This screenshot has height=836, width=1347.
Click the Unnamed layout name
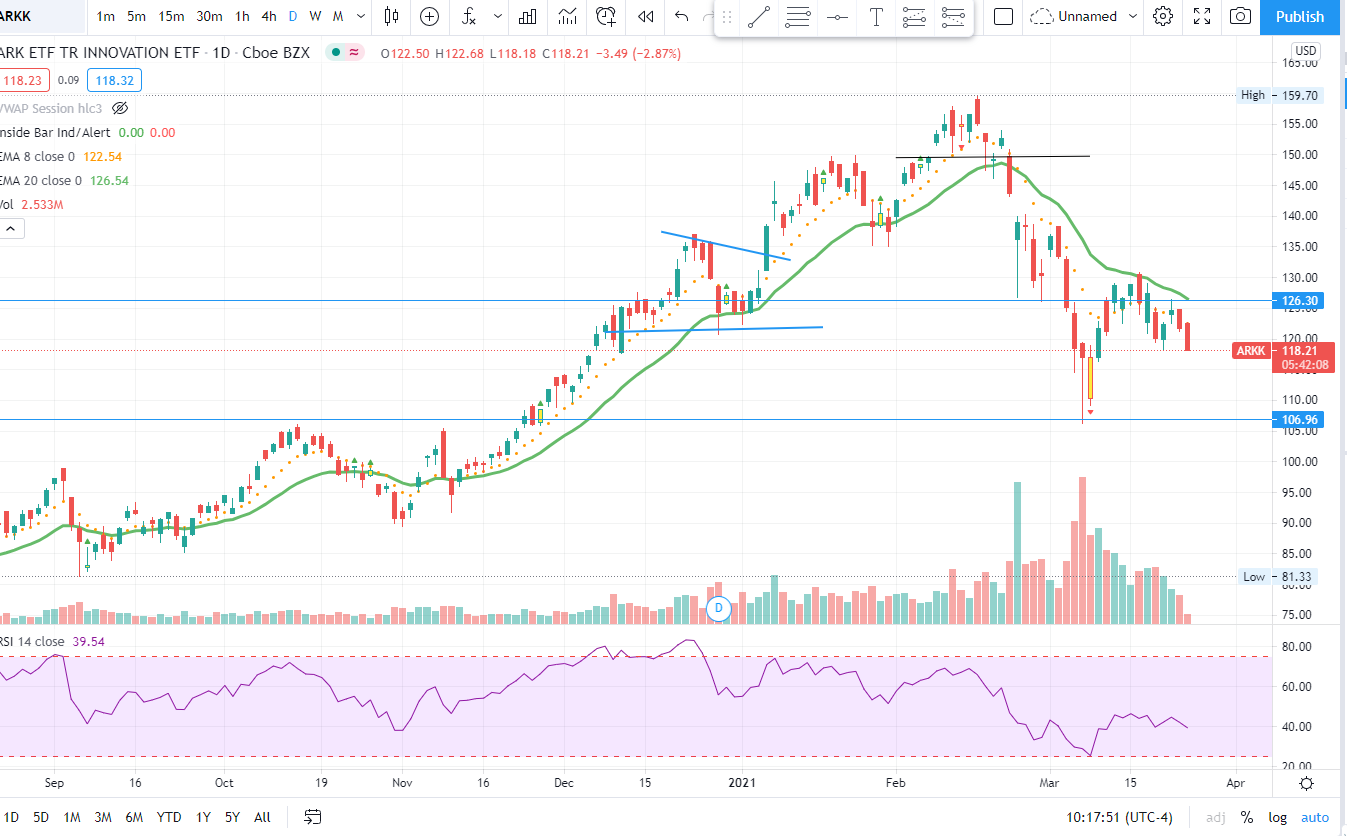click(x=1088, y=16)
